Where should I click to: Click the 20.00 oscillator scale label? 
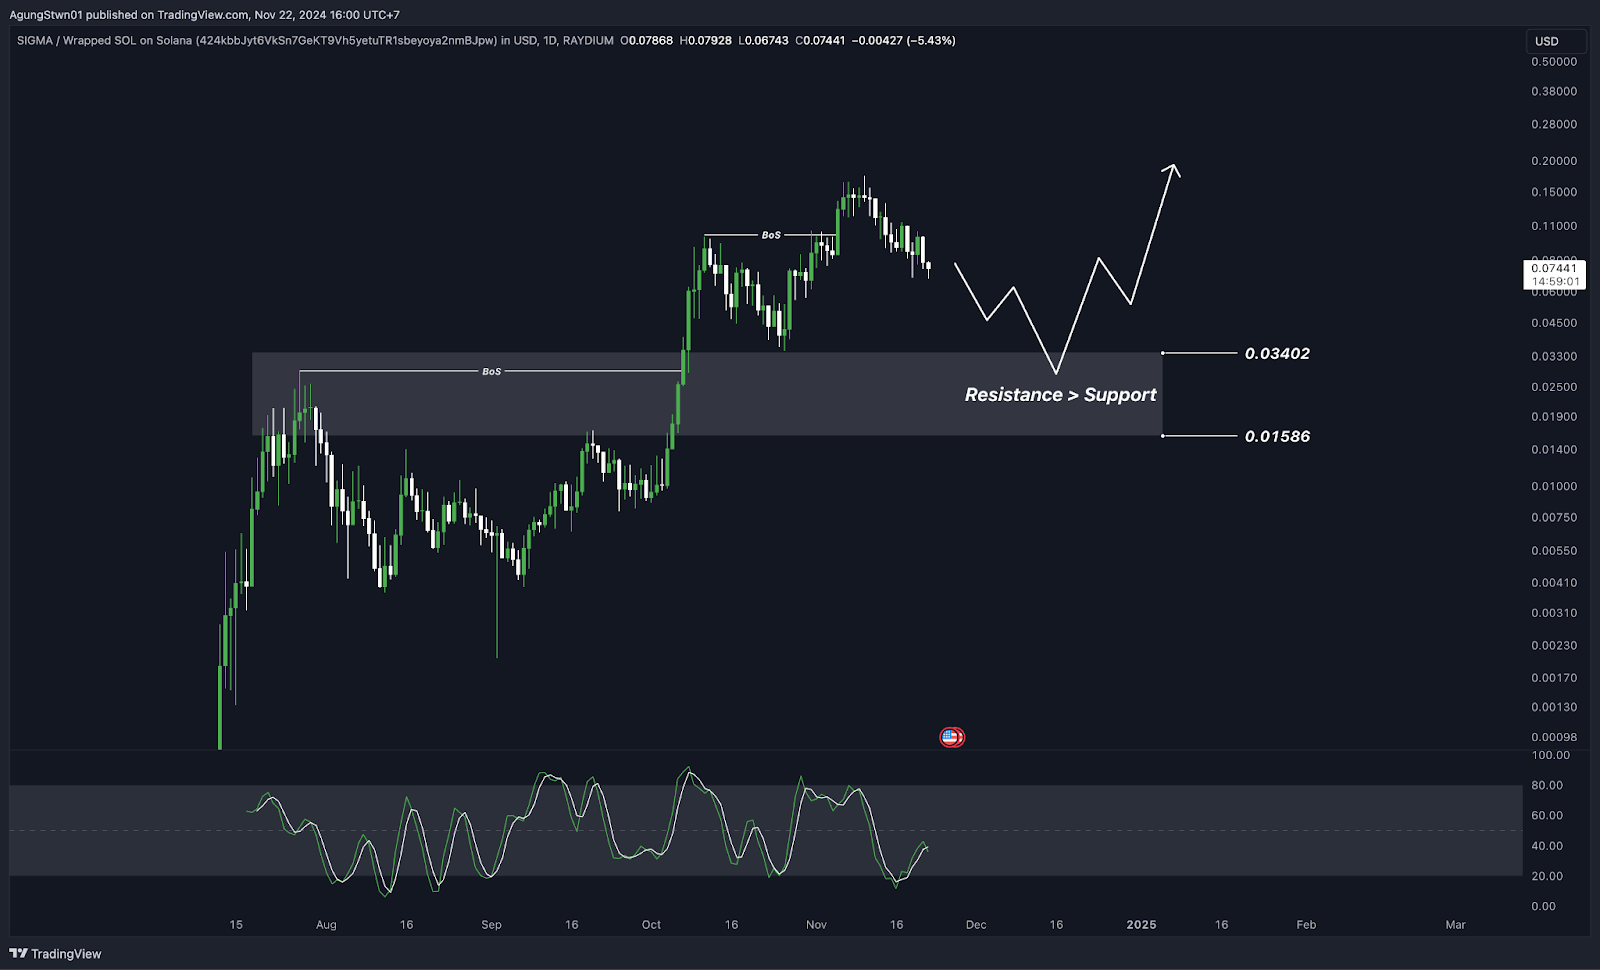coord(1547,876)
